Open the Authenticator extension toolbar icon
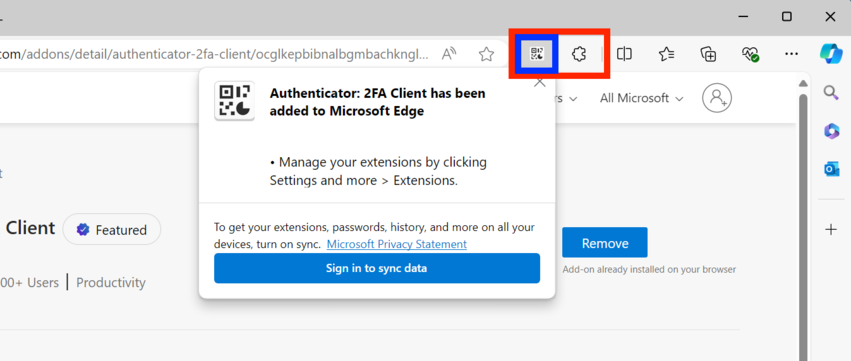The image size is (851, 361). point(536,54)
